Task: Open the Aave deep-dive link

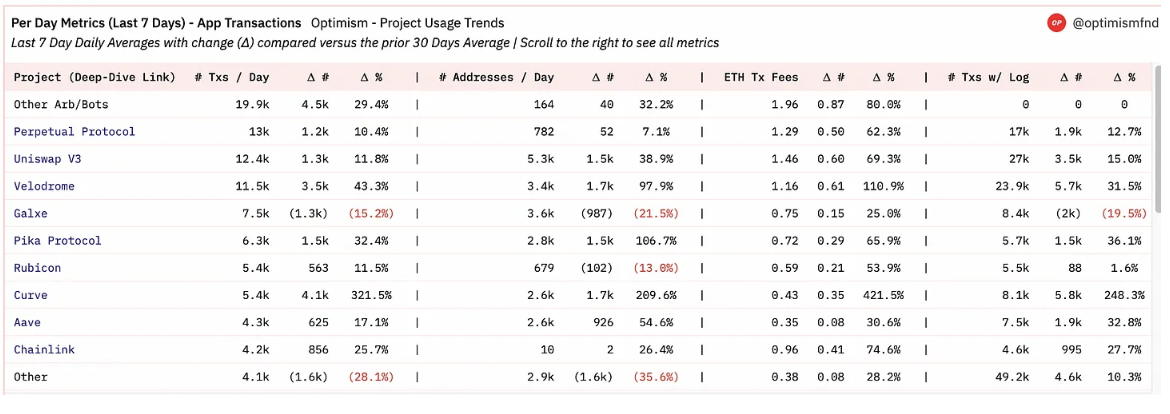Action: [x=27, y=322]
